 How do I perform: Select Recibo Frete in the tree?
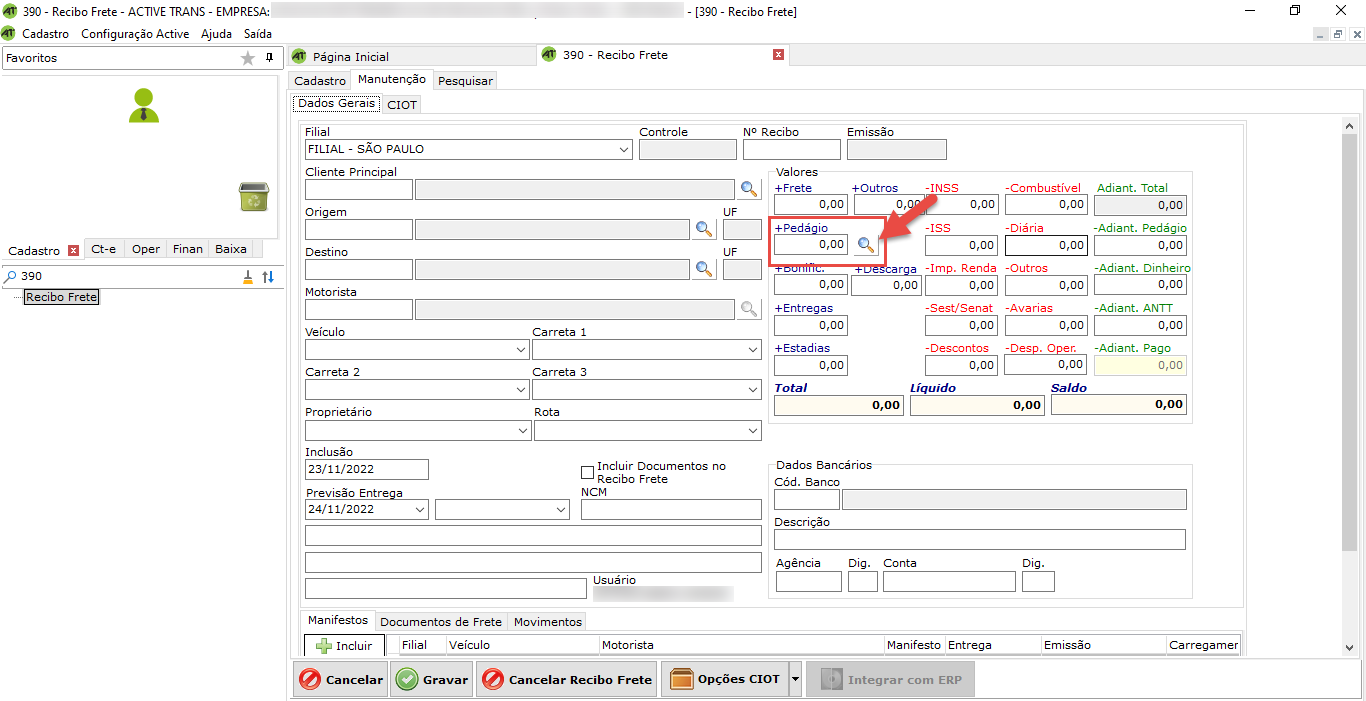coord(62,297)
